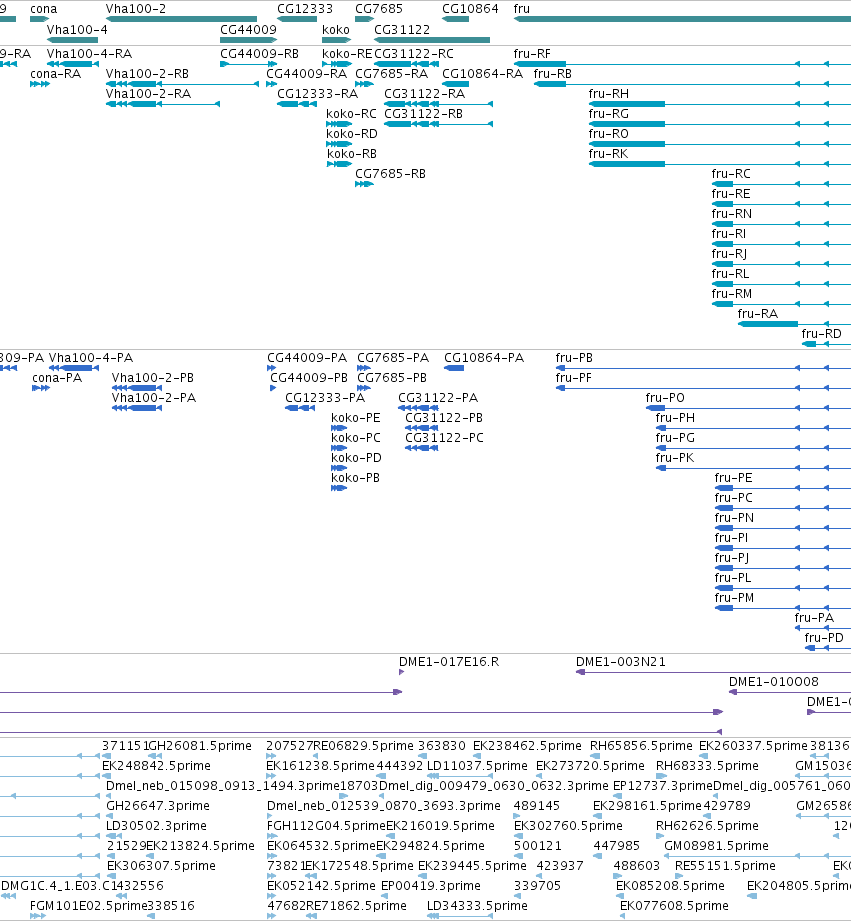Image resolution: width=851 pixels, height=921 pixels.
Task: Select the fru-PF protein label
Action: coord(574,377)
